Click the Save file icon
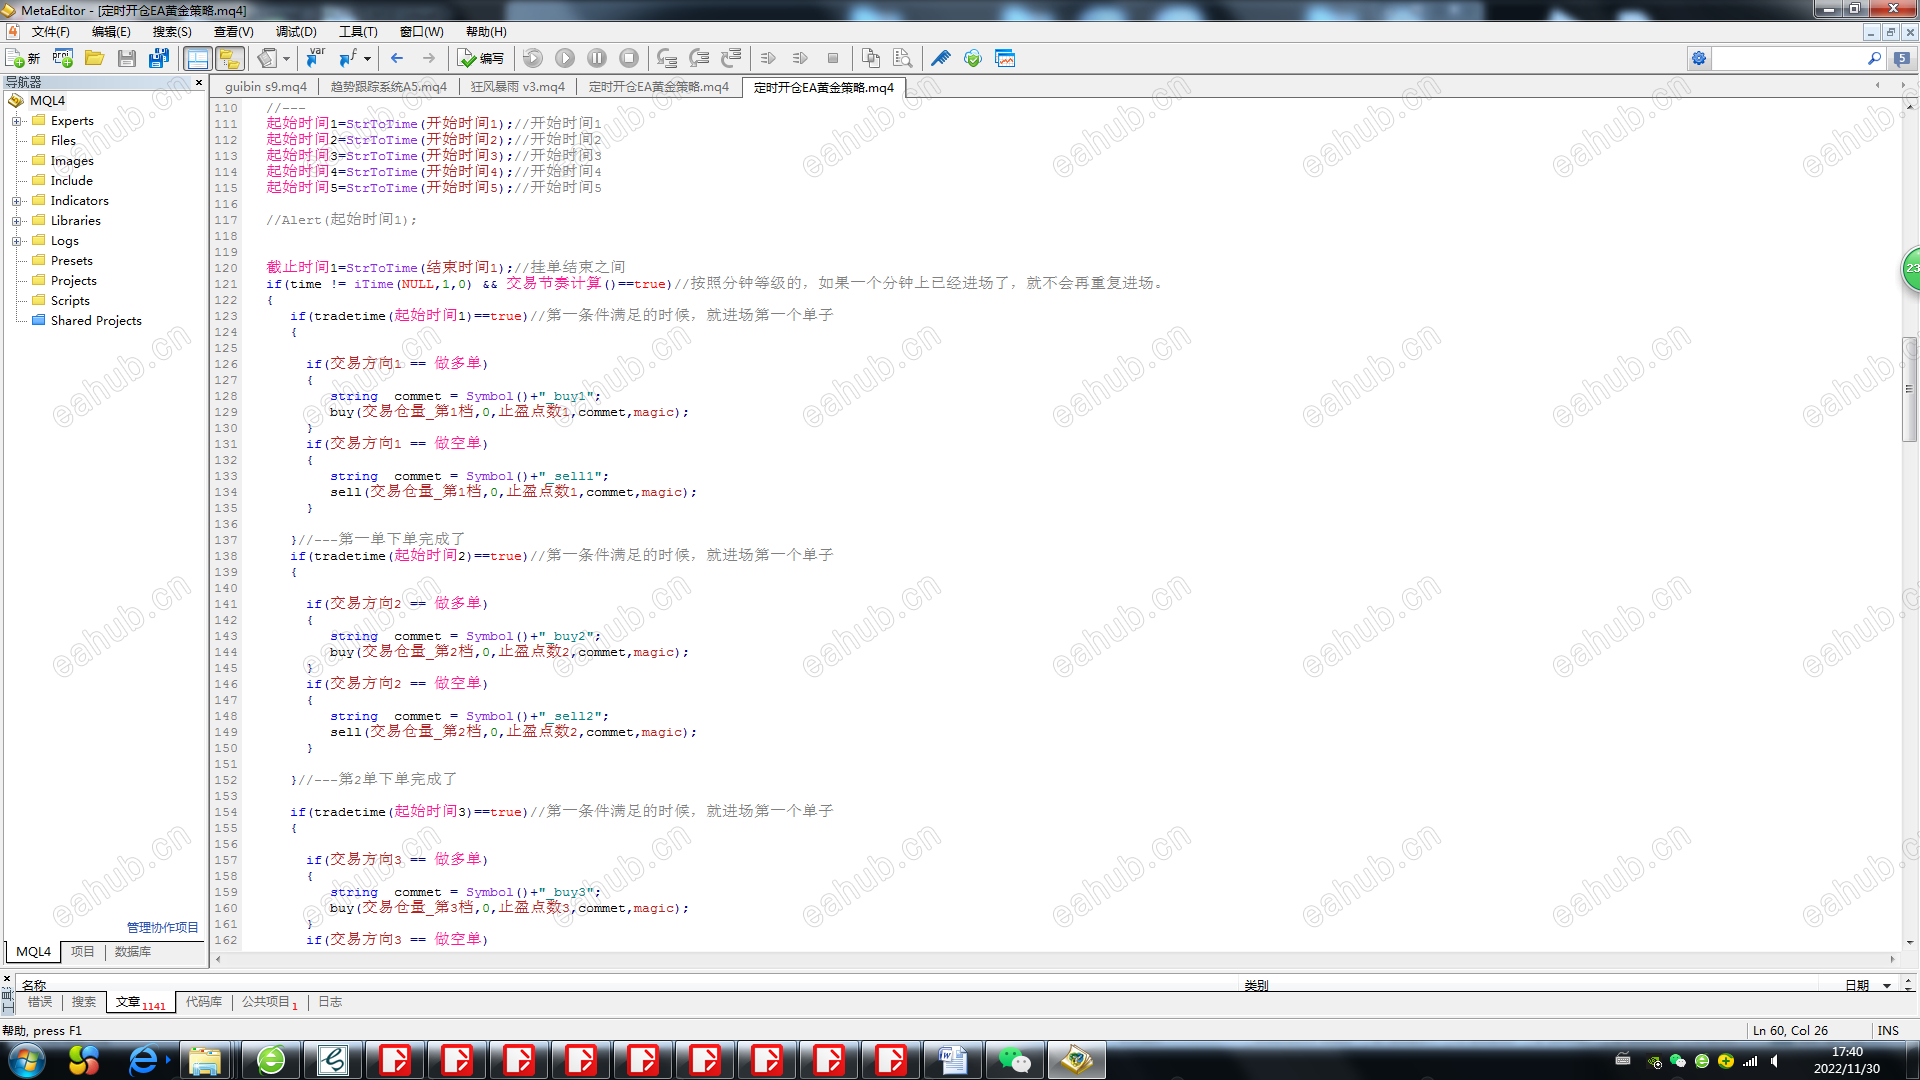 coord(126,58)
